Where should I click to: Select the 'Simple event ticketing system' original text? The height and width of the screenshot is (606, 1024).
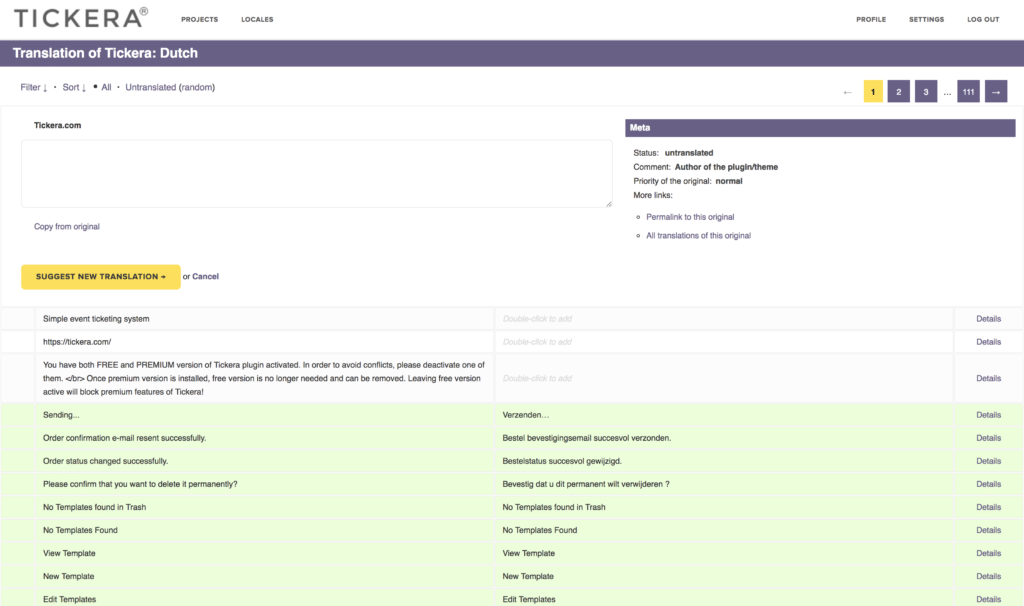click(96, 319)
